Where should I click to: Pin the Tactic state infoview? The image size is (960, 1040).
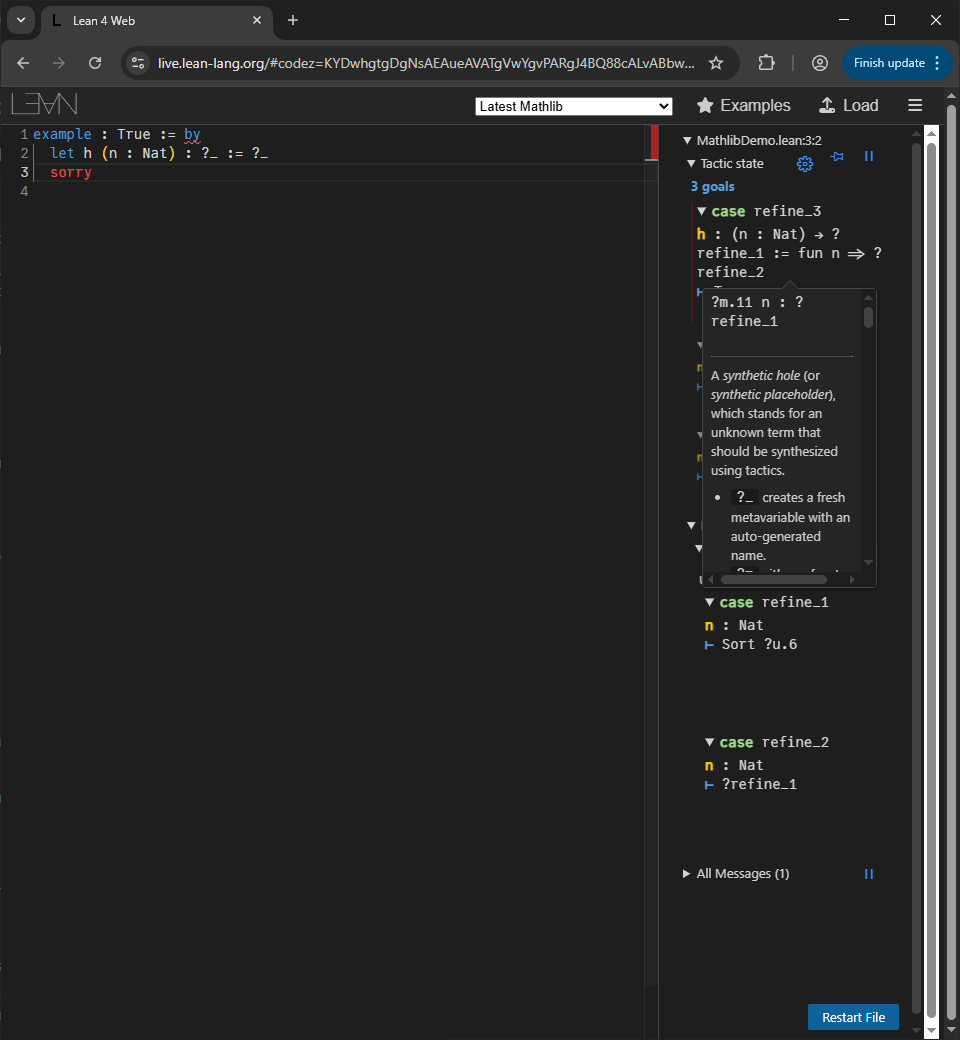click(837, 157)
